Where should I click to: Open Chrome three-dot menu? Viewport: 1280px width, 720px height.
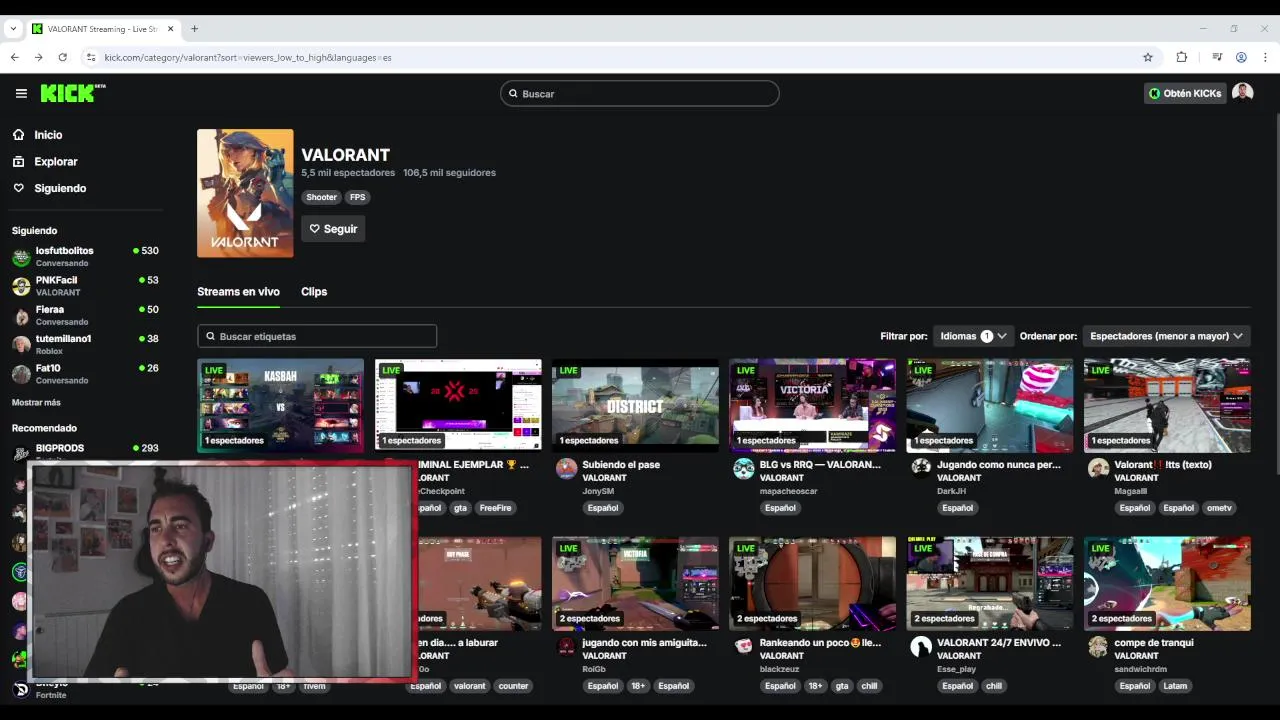(x=1265, y=57)
